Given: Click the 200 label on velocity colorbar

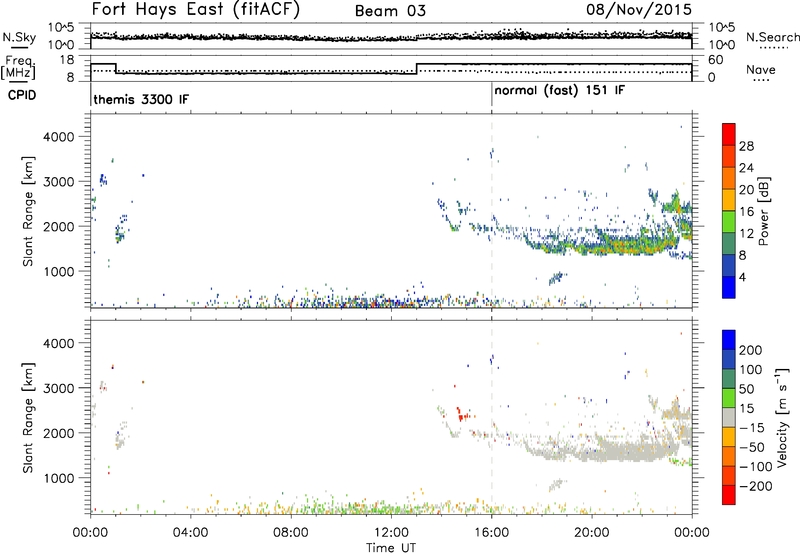Looking at the screenshot, I should (x=751, y=350).
